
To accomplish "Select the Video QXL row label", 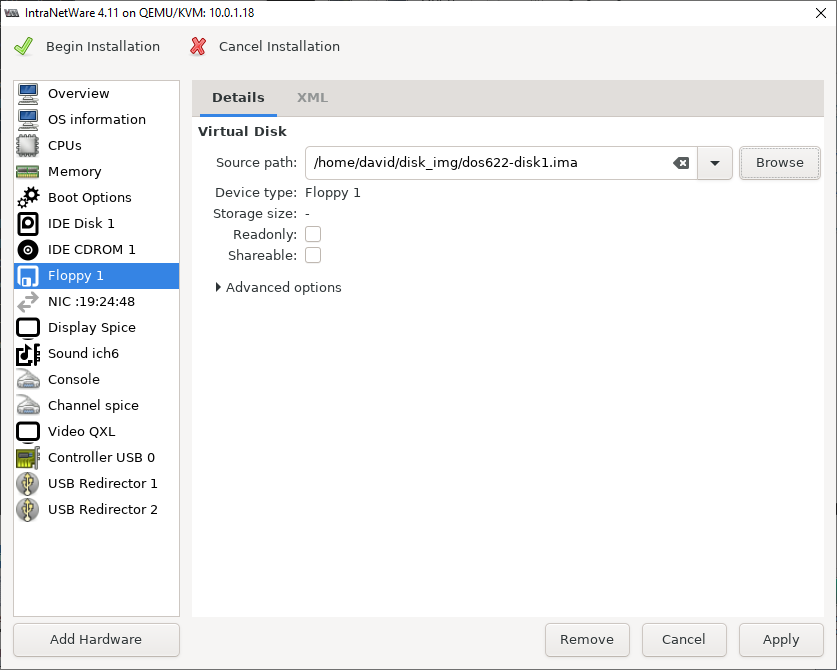I will click(82, 432).
